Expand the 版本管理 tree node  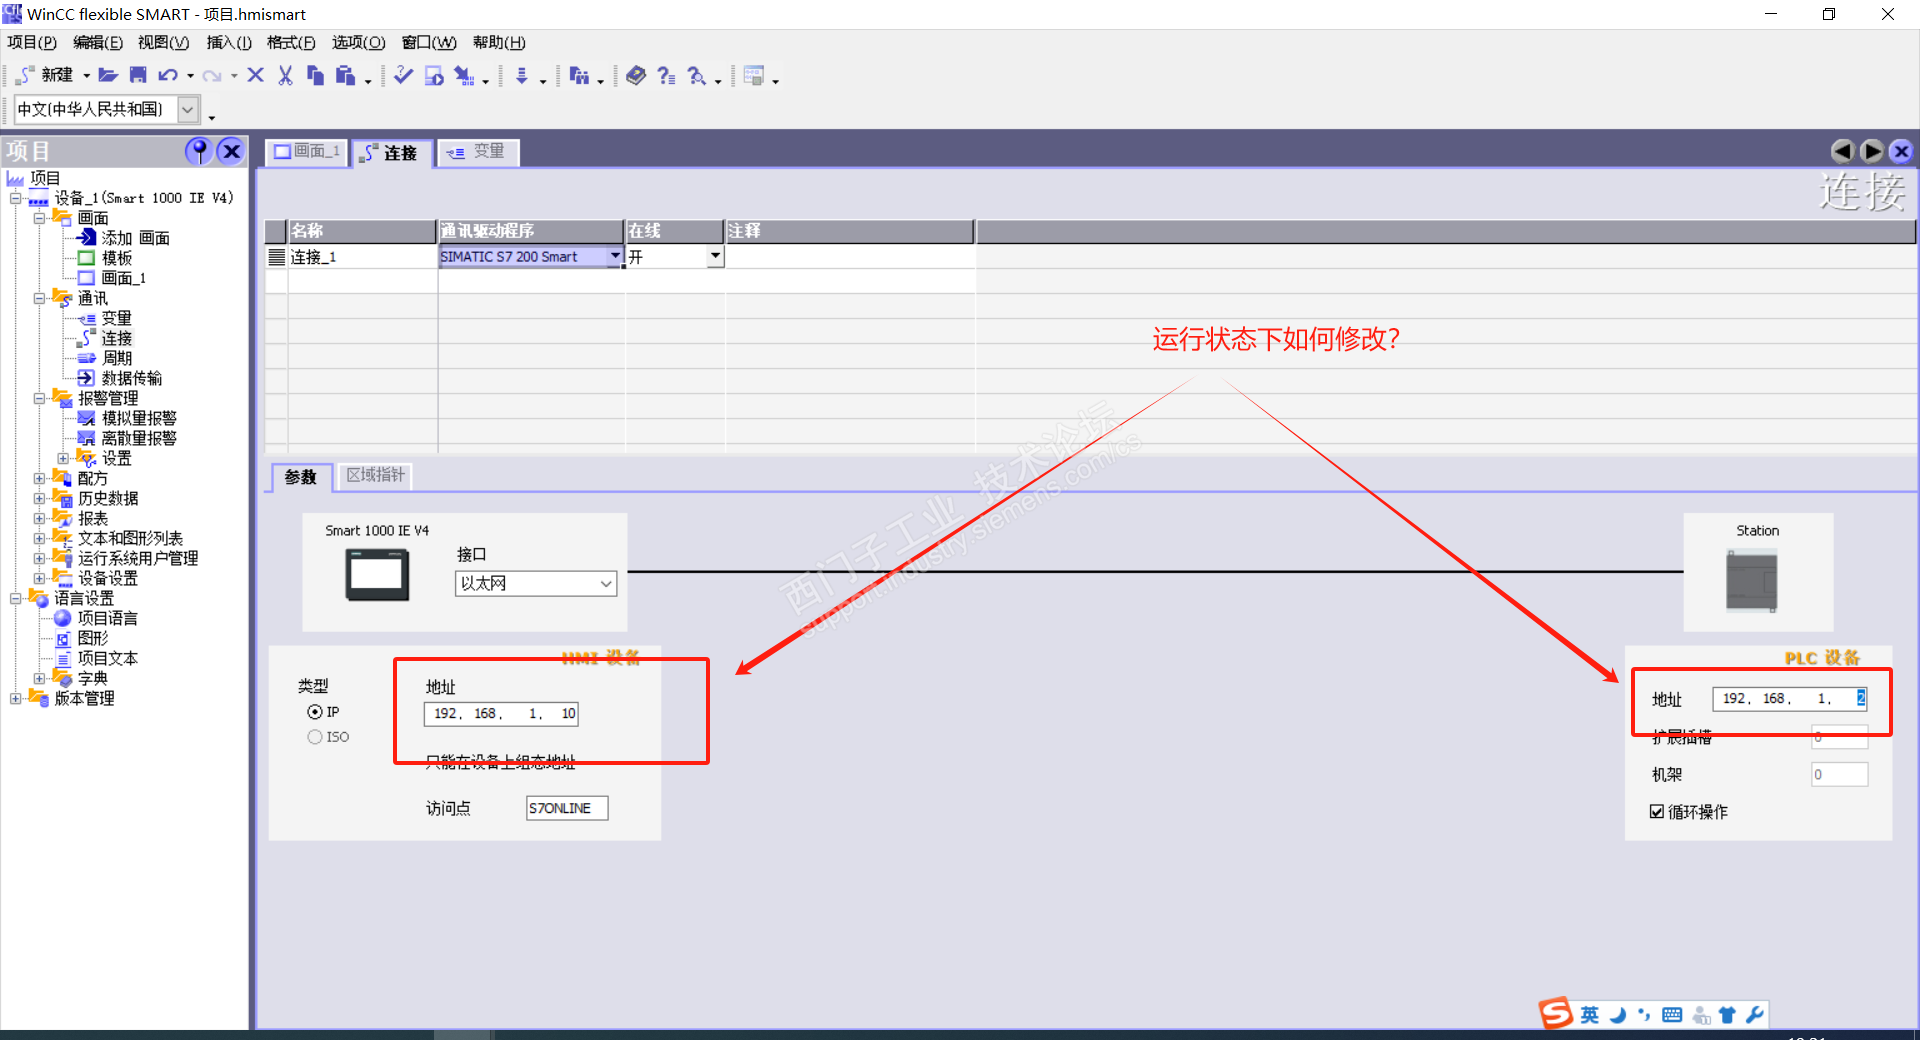[15, 698]
